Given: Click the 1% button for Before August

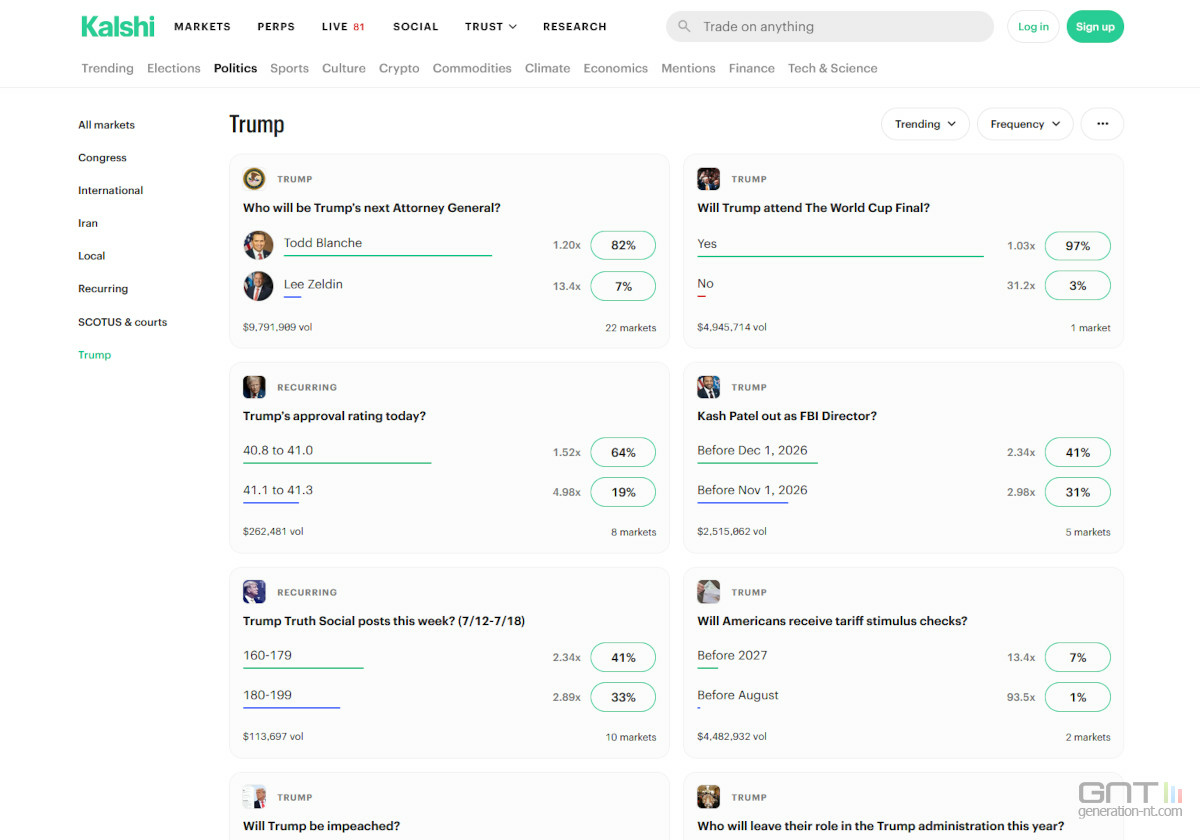Looking at the screenshot, I should coord(1077,697).
